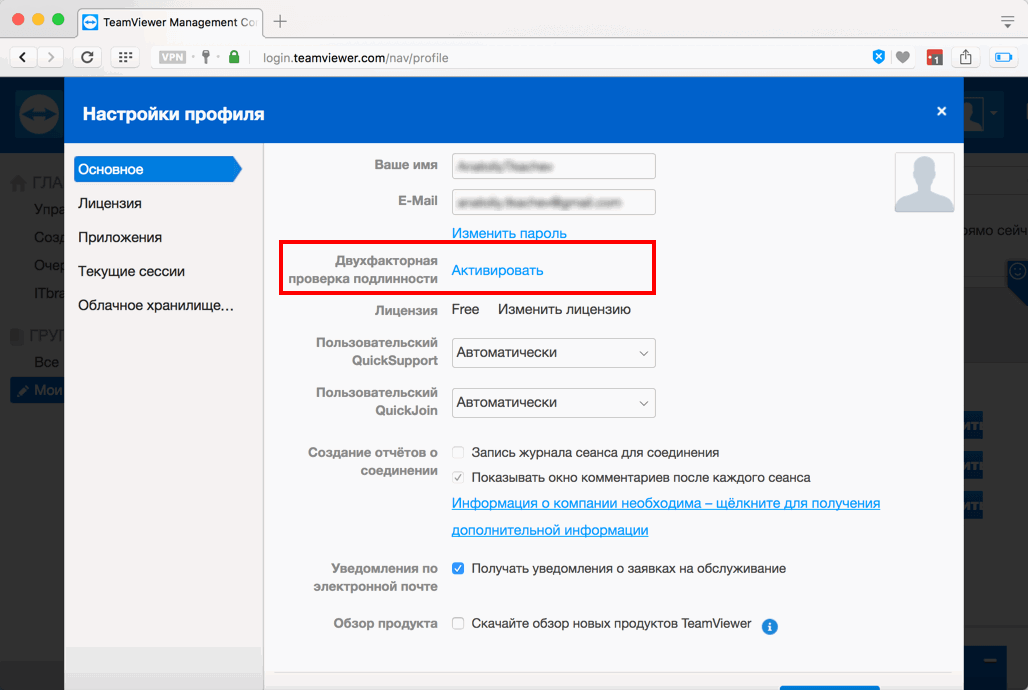The image size is (1028, 690).
Task: Toggle Показывать окно комментариев checkbox
Action: coord(458,477)
